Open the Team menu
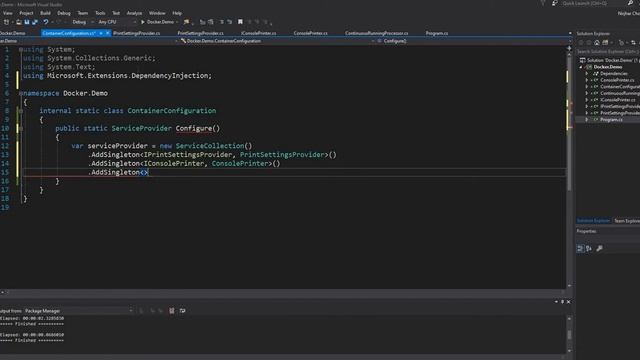 click(x=82, y=13)
